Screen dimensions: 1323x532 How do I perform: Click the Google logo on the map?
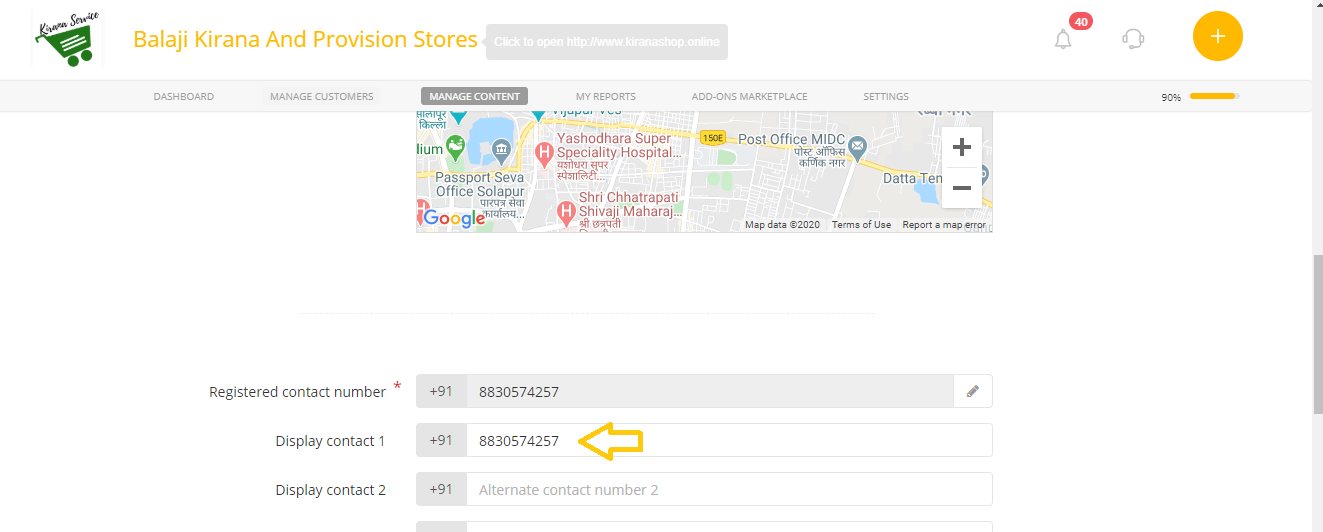click(453, 218)
